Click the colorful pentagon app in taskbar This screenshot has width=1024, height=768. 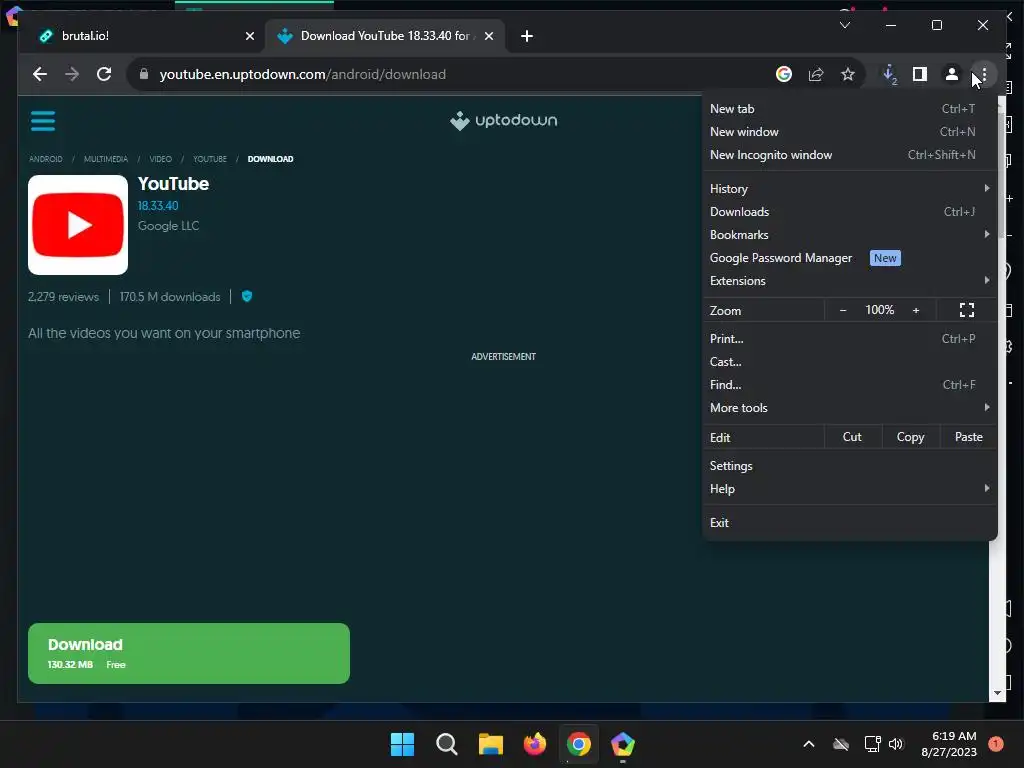623,744
